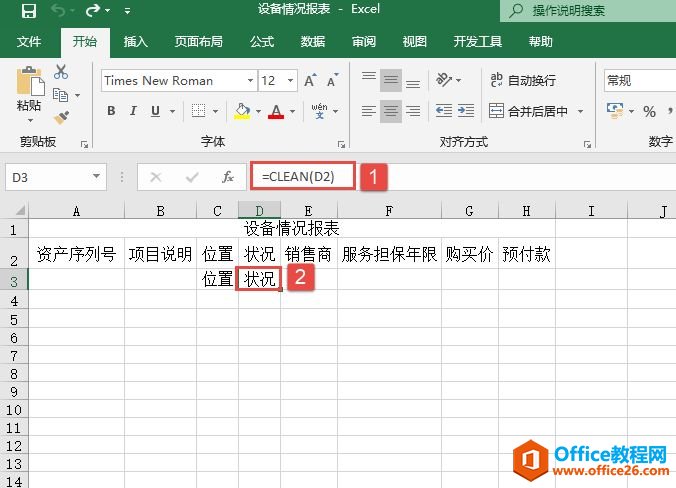This screenshot has height=488, width=676.
Task: Toggle Italic formatting
Action: click(x=133, y=111)
